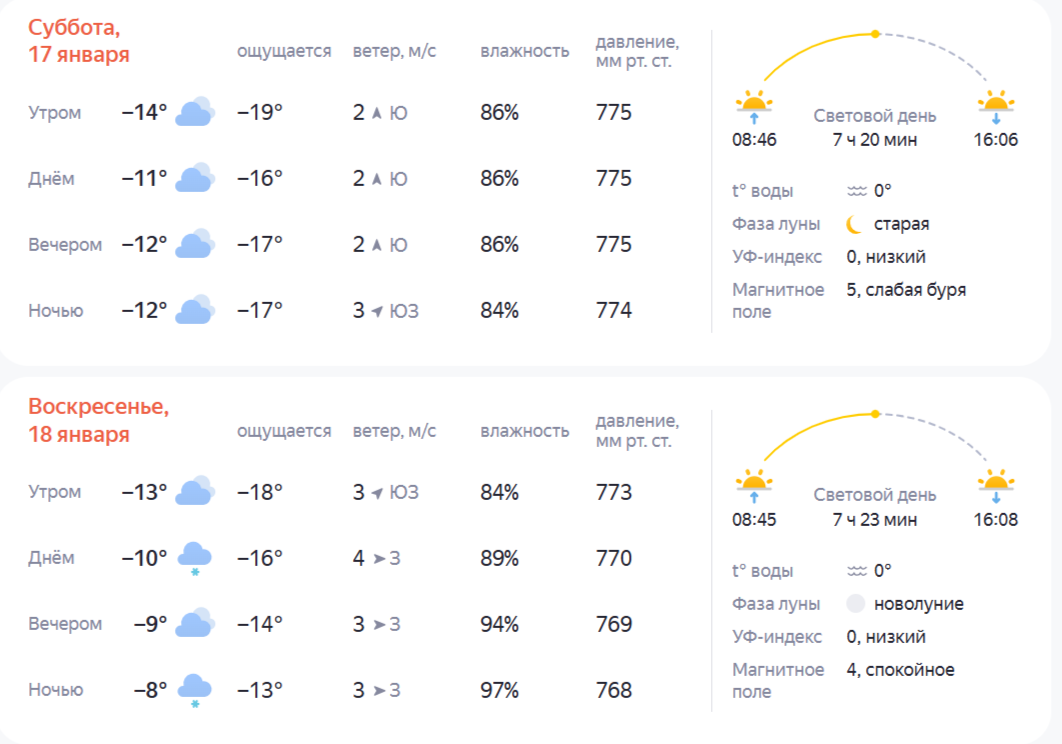1062x744 pixels.
Task: Click Sunday sunset icon above 16:08
Action: coord(996,485)
